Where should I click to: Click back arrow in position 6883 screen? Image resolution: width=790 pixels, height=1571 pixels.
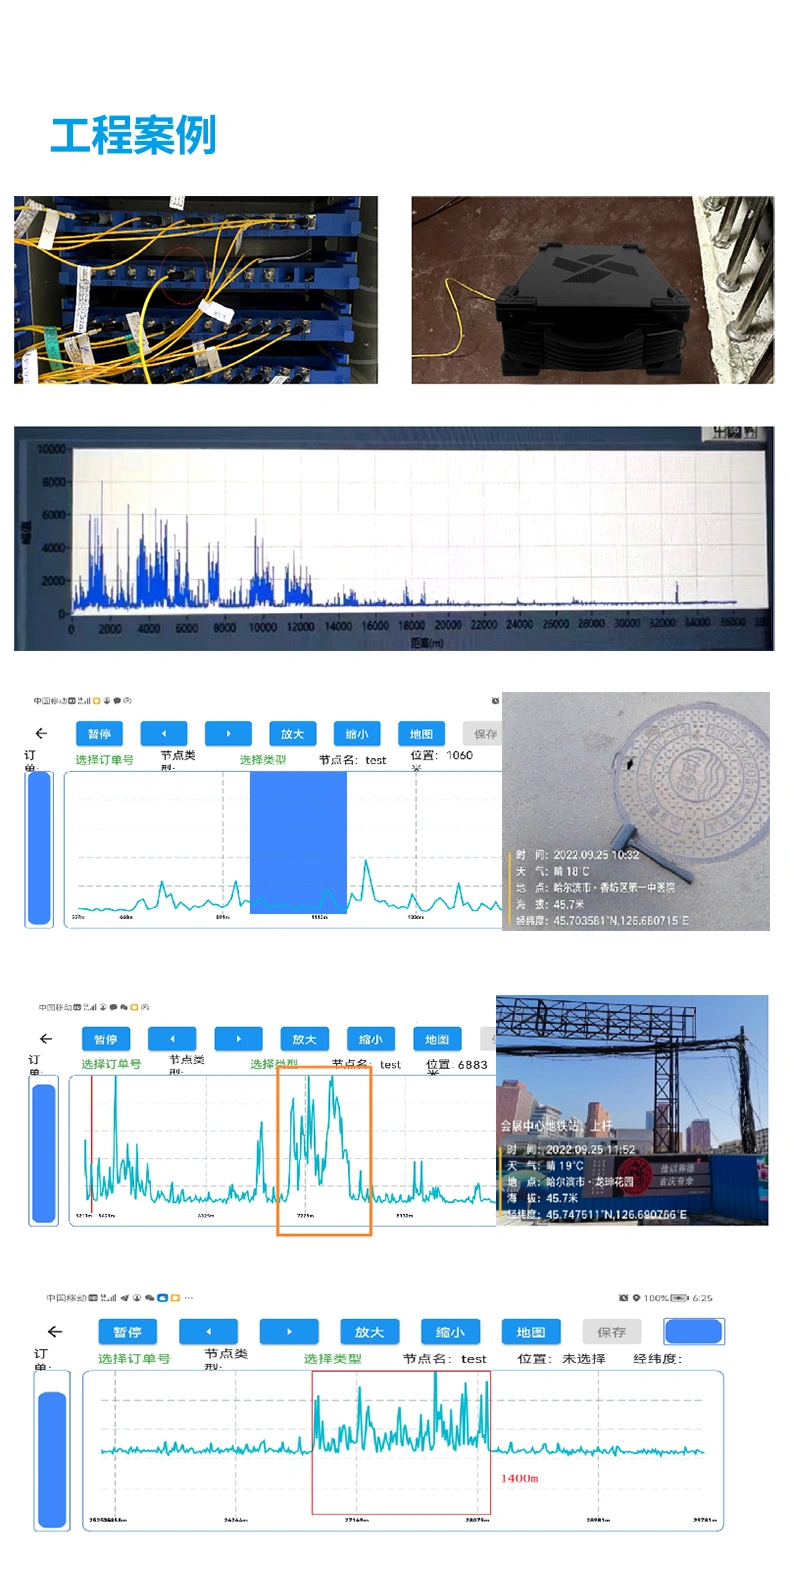click(x=46, y=1039)
